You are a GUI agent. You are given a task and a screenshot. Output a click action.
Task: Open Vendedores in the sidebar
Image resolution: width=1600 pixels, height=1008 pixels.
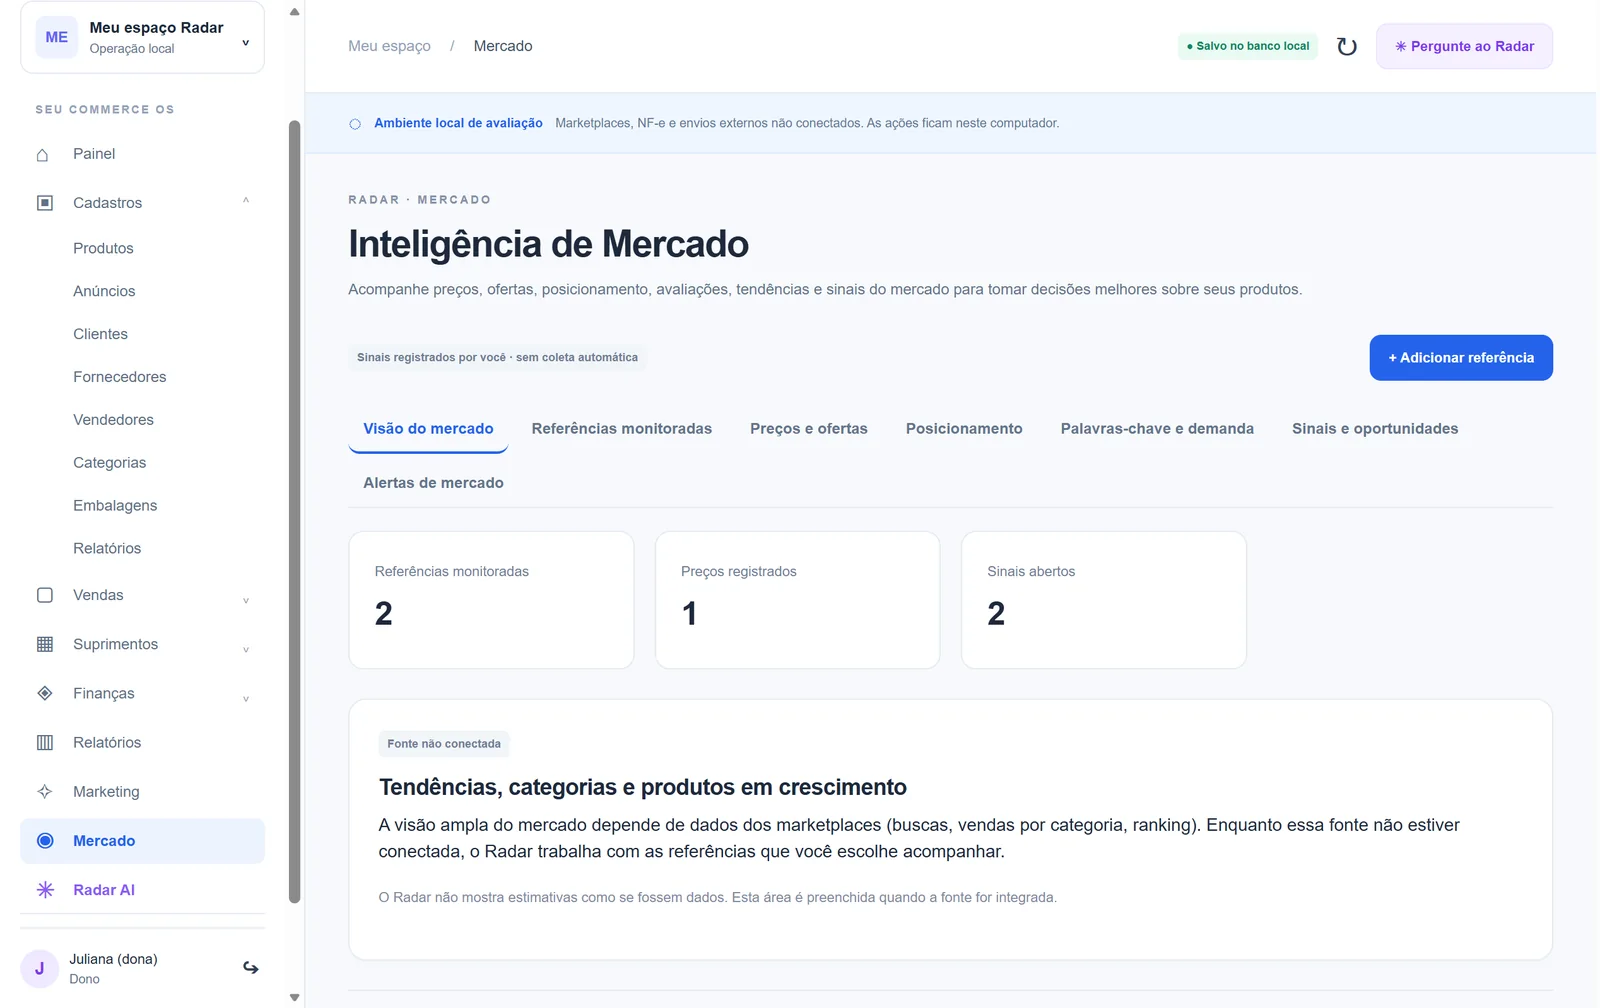113,420
